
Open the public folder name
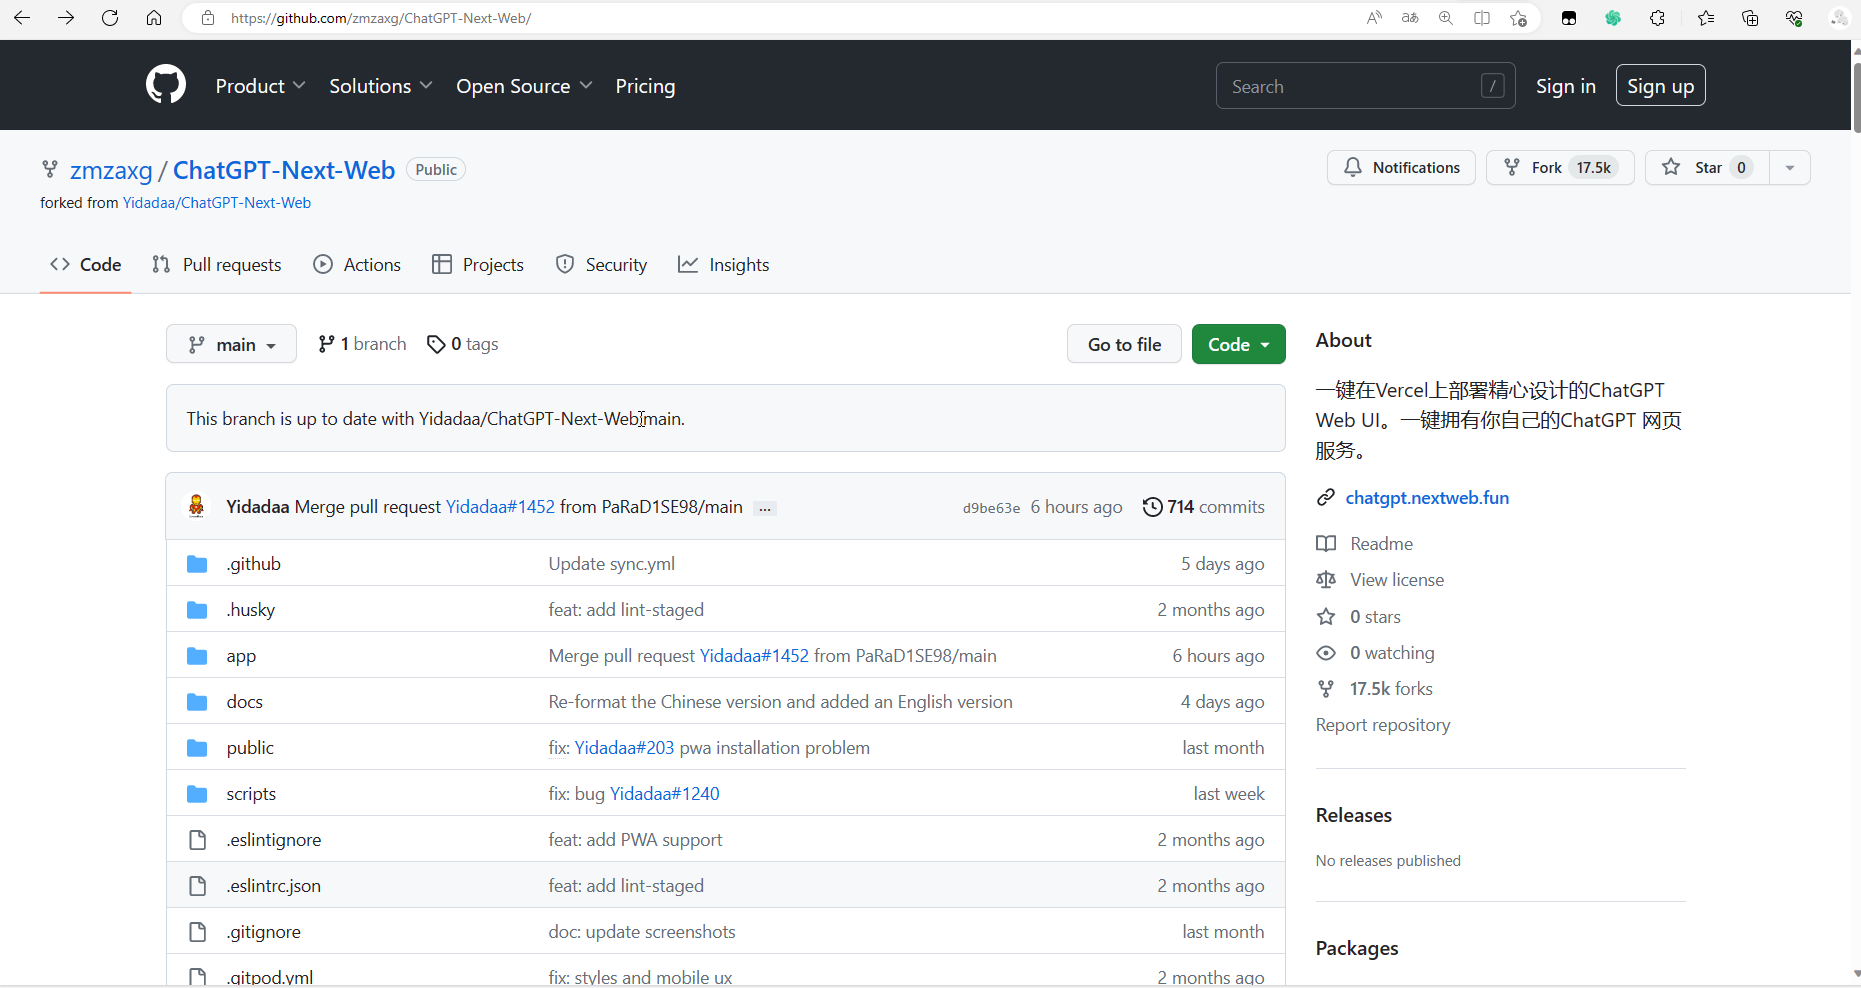pos(250,748)
